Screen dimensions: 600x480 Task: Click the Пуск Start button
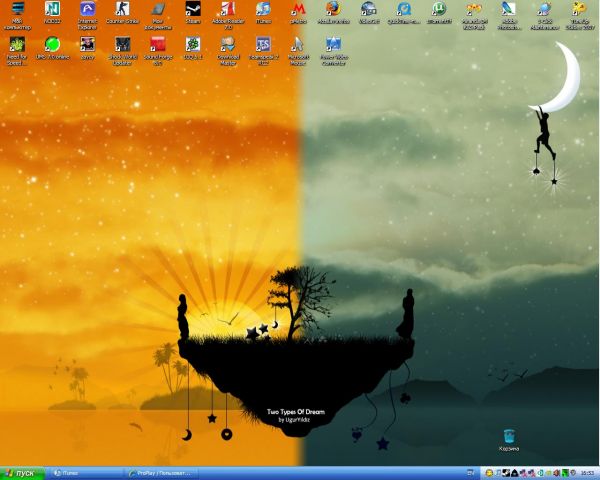(x=22, y=472)
